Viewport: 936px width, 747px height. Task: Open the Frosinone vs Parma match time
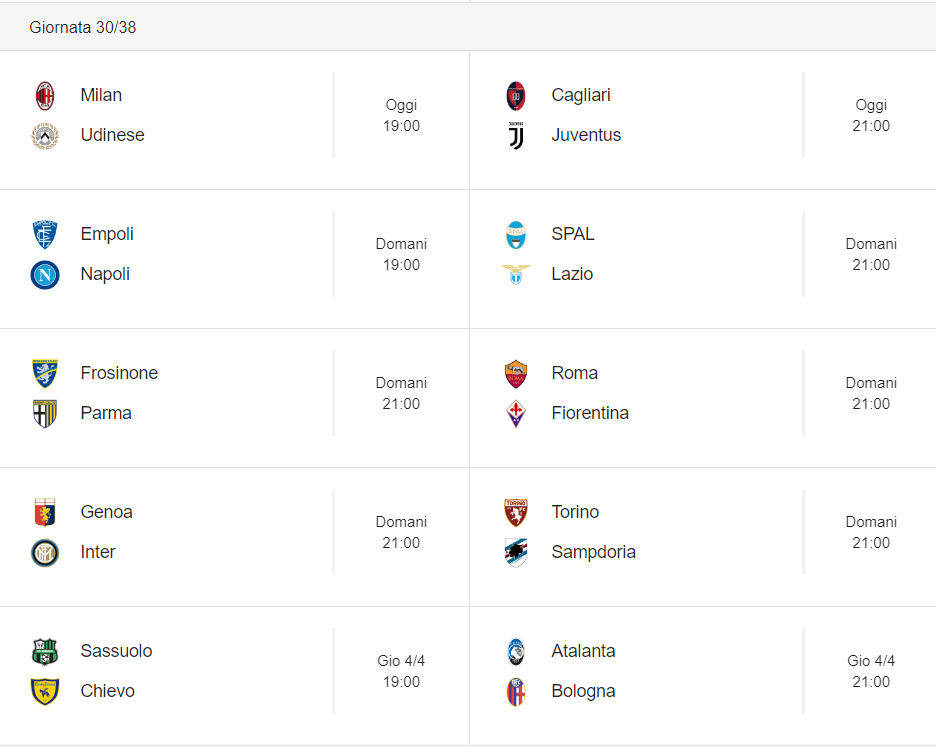point(401,394)
